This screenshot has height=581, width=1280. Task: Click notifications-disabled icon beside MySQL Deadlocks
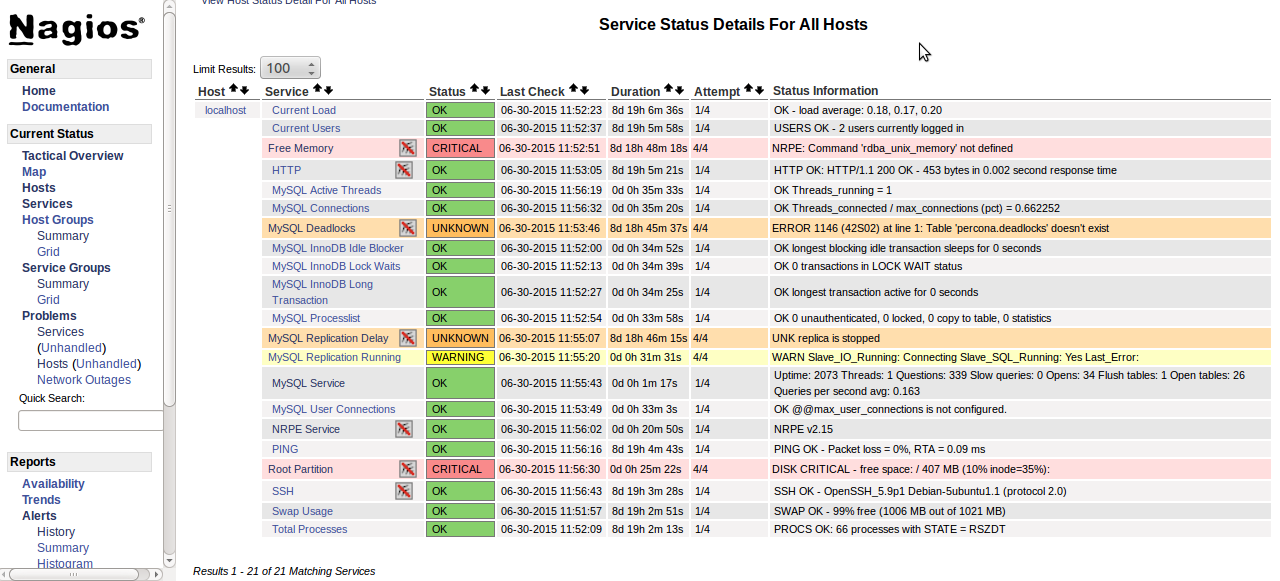[407, 228]
